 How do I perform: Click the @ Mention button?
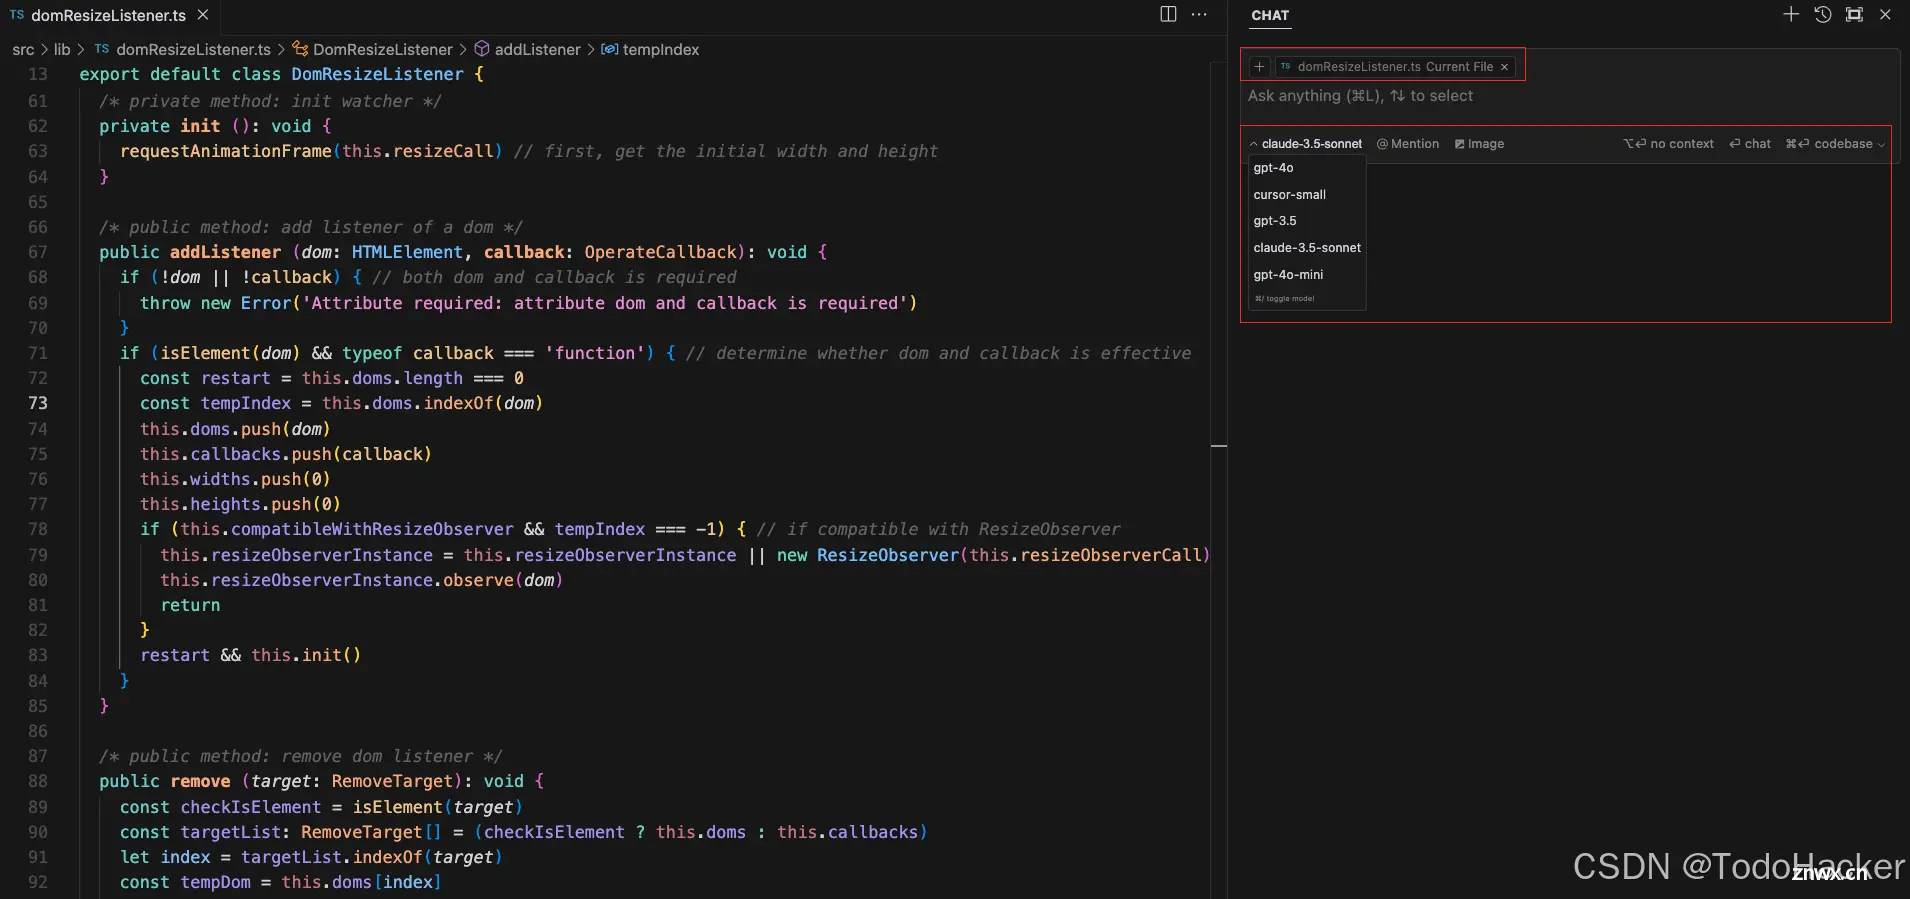1408,144
